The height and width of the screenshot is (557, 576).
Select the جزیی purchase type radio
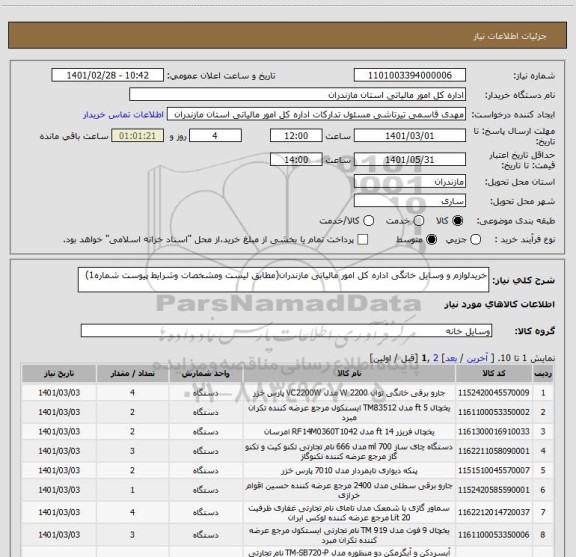point(475,240)
